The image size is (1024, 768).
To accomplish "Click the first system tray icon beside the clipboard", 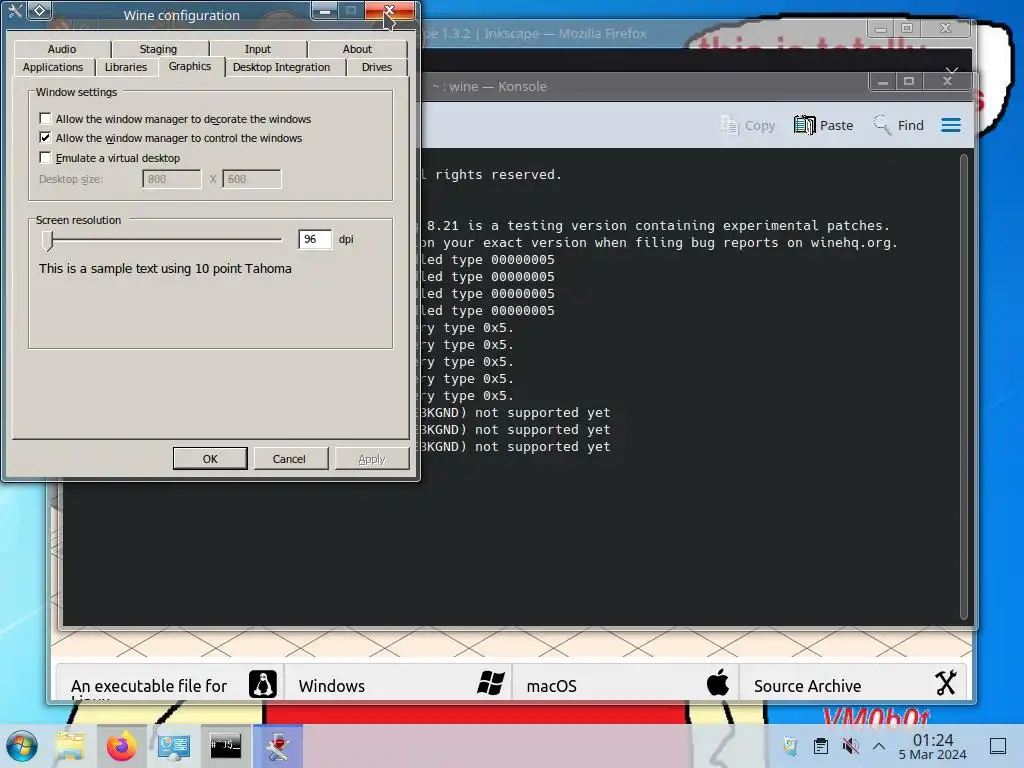I will (x=791, y=745).
